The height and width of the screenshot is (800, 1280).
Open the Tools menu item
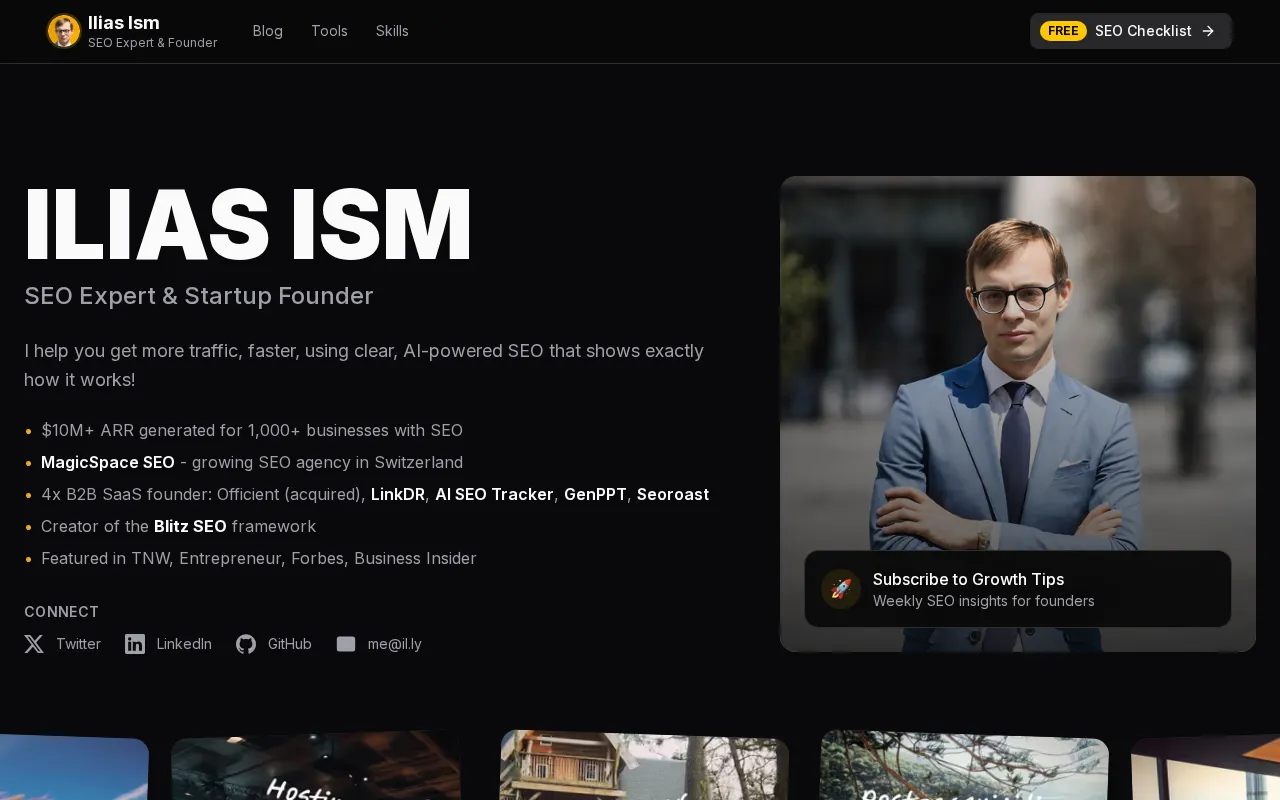click(x=329, y=31)
